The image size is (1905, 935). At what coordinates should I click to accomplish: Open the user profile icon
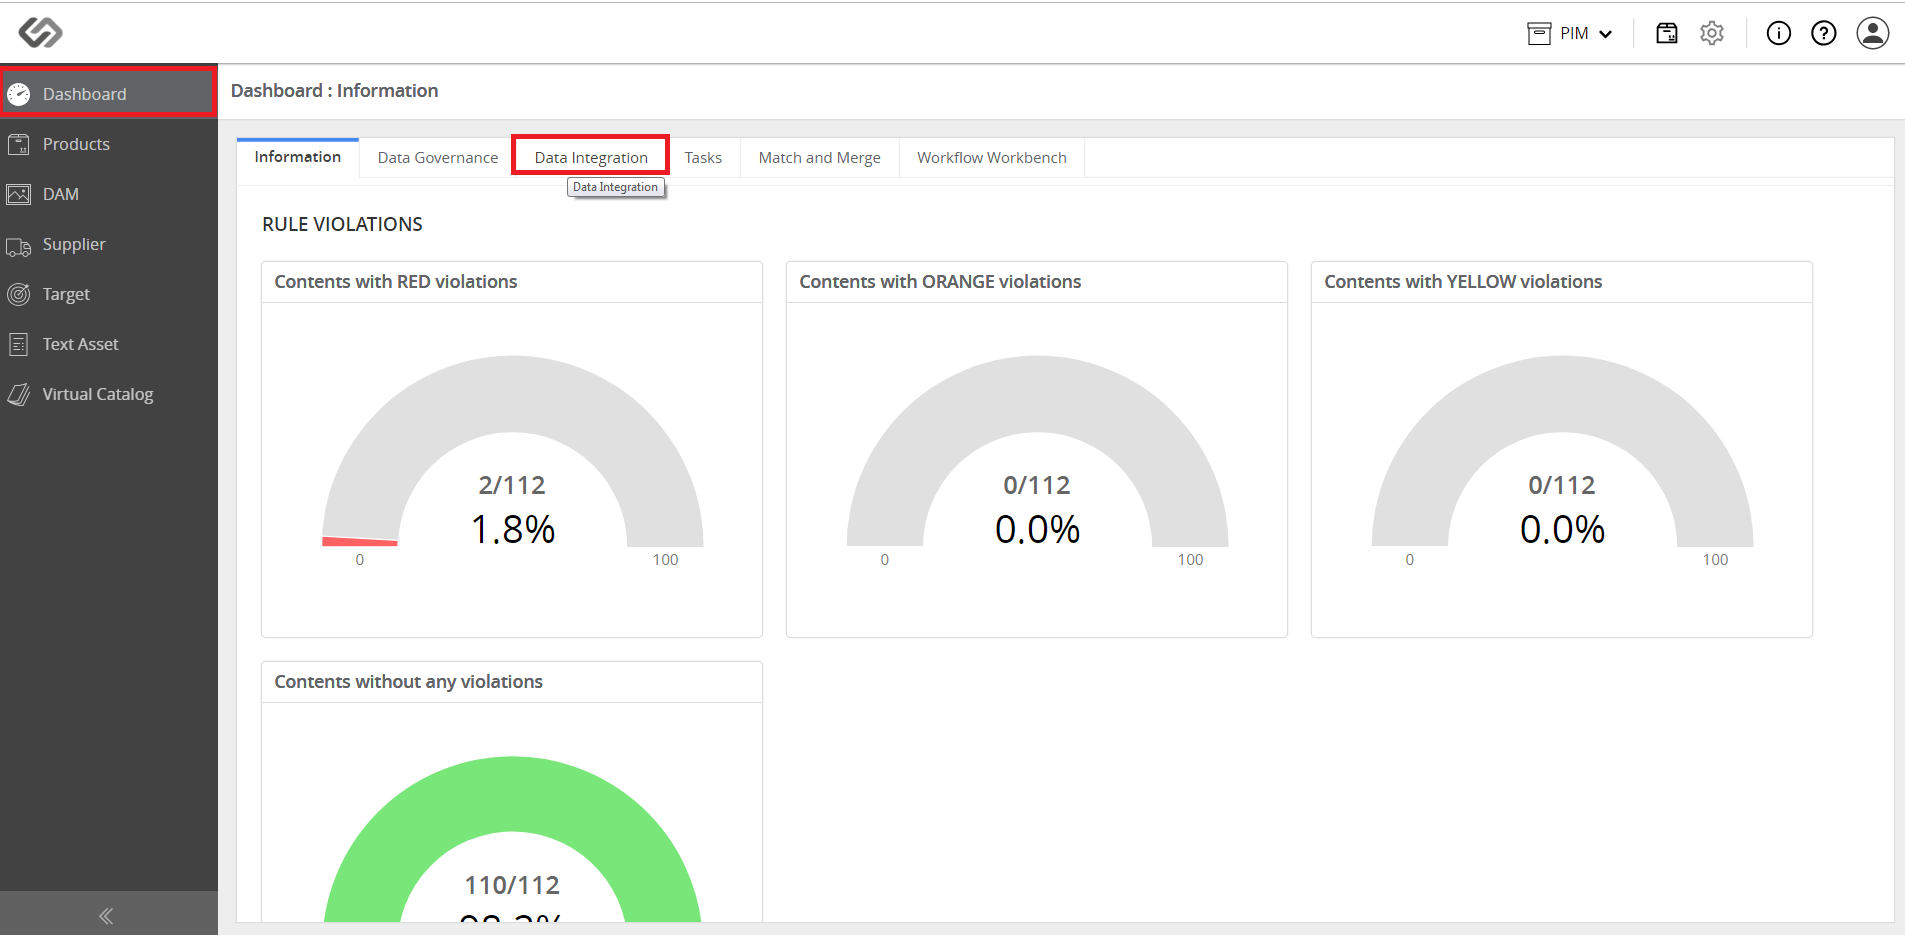(x=1872, y=33)
